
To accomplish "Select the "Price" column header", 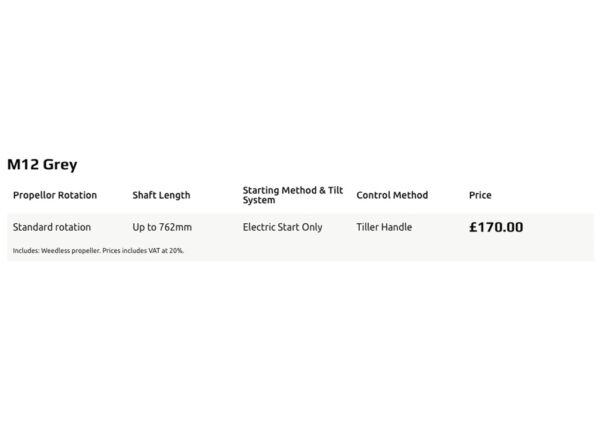I will 480,195.
